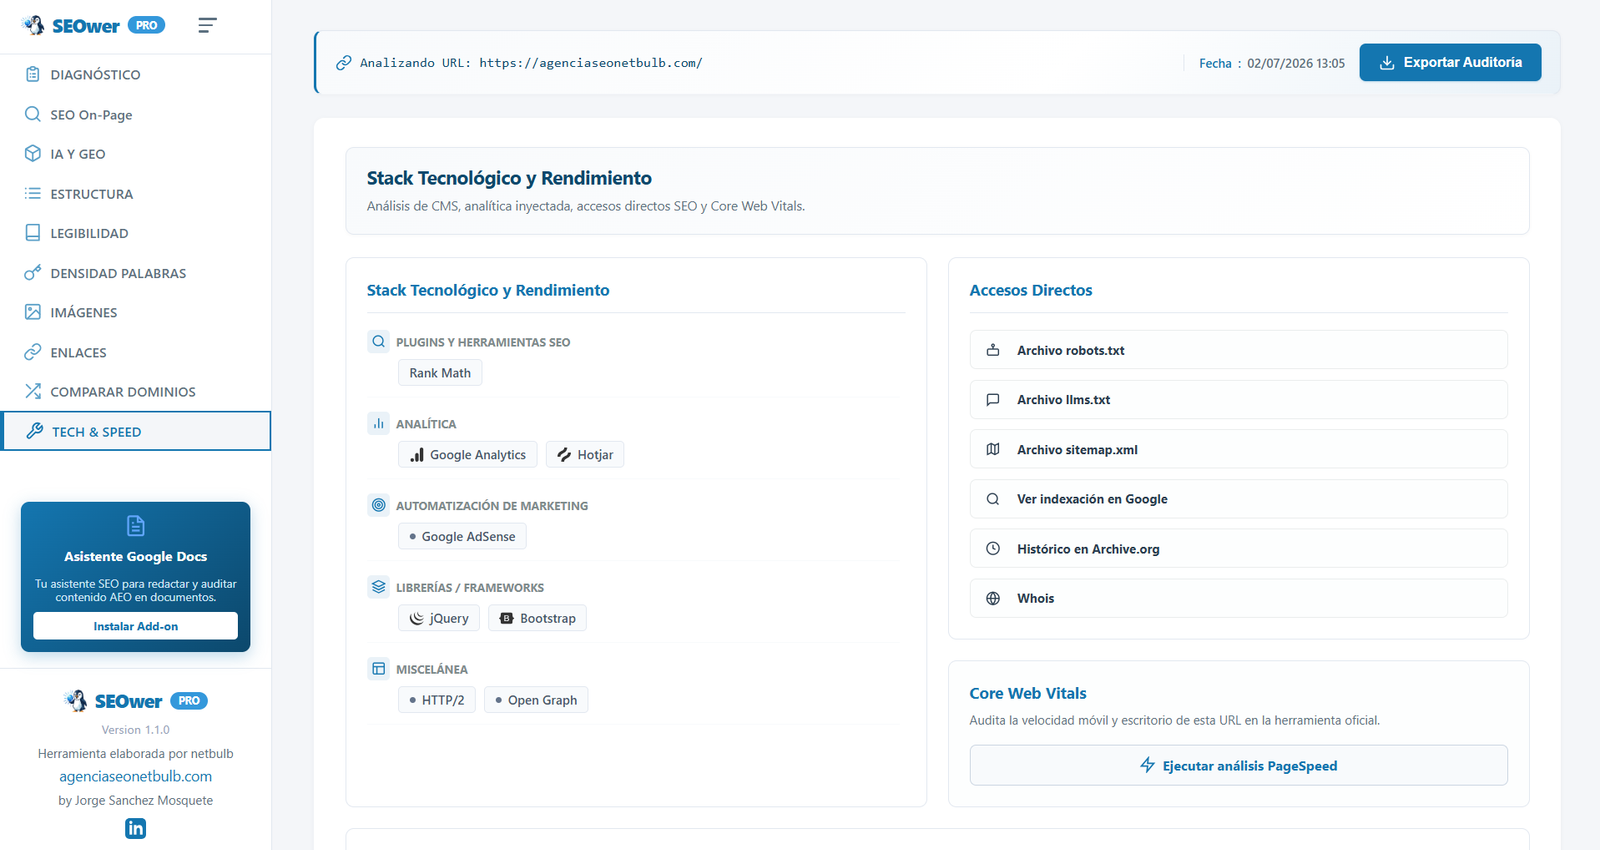
Task: Click the Whois globe icon
Action: pos(993,598)
